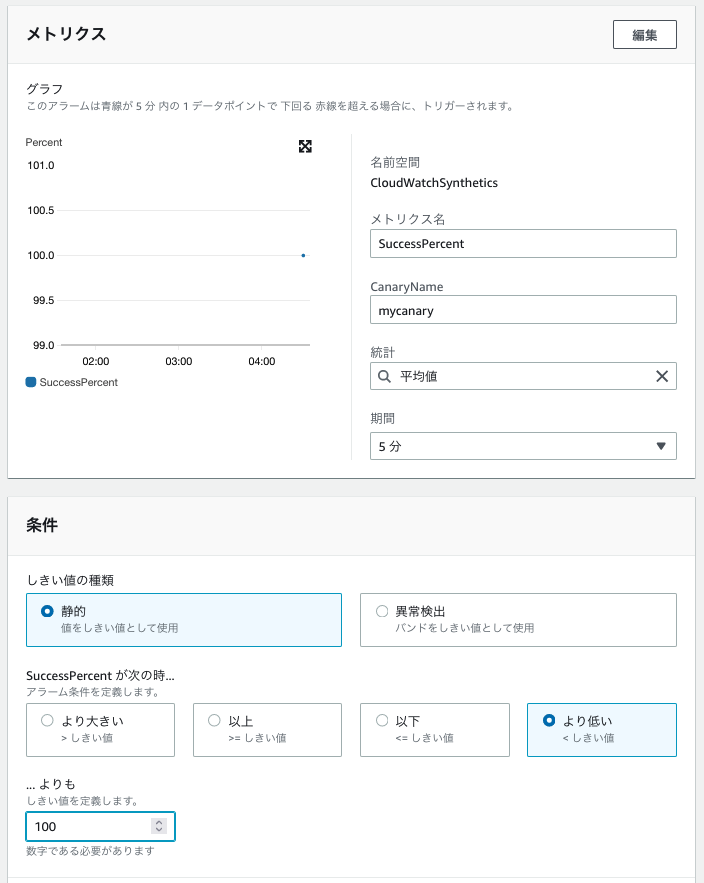Select the より大きい alarm condition
The height and width of the screenshot is (883, 704).
coord(47,720)
